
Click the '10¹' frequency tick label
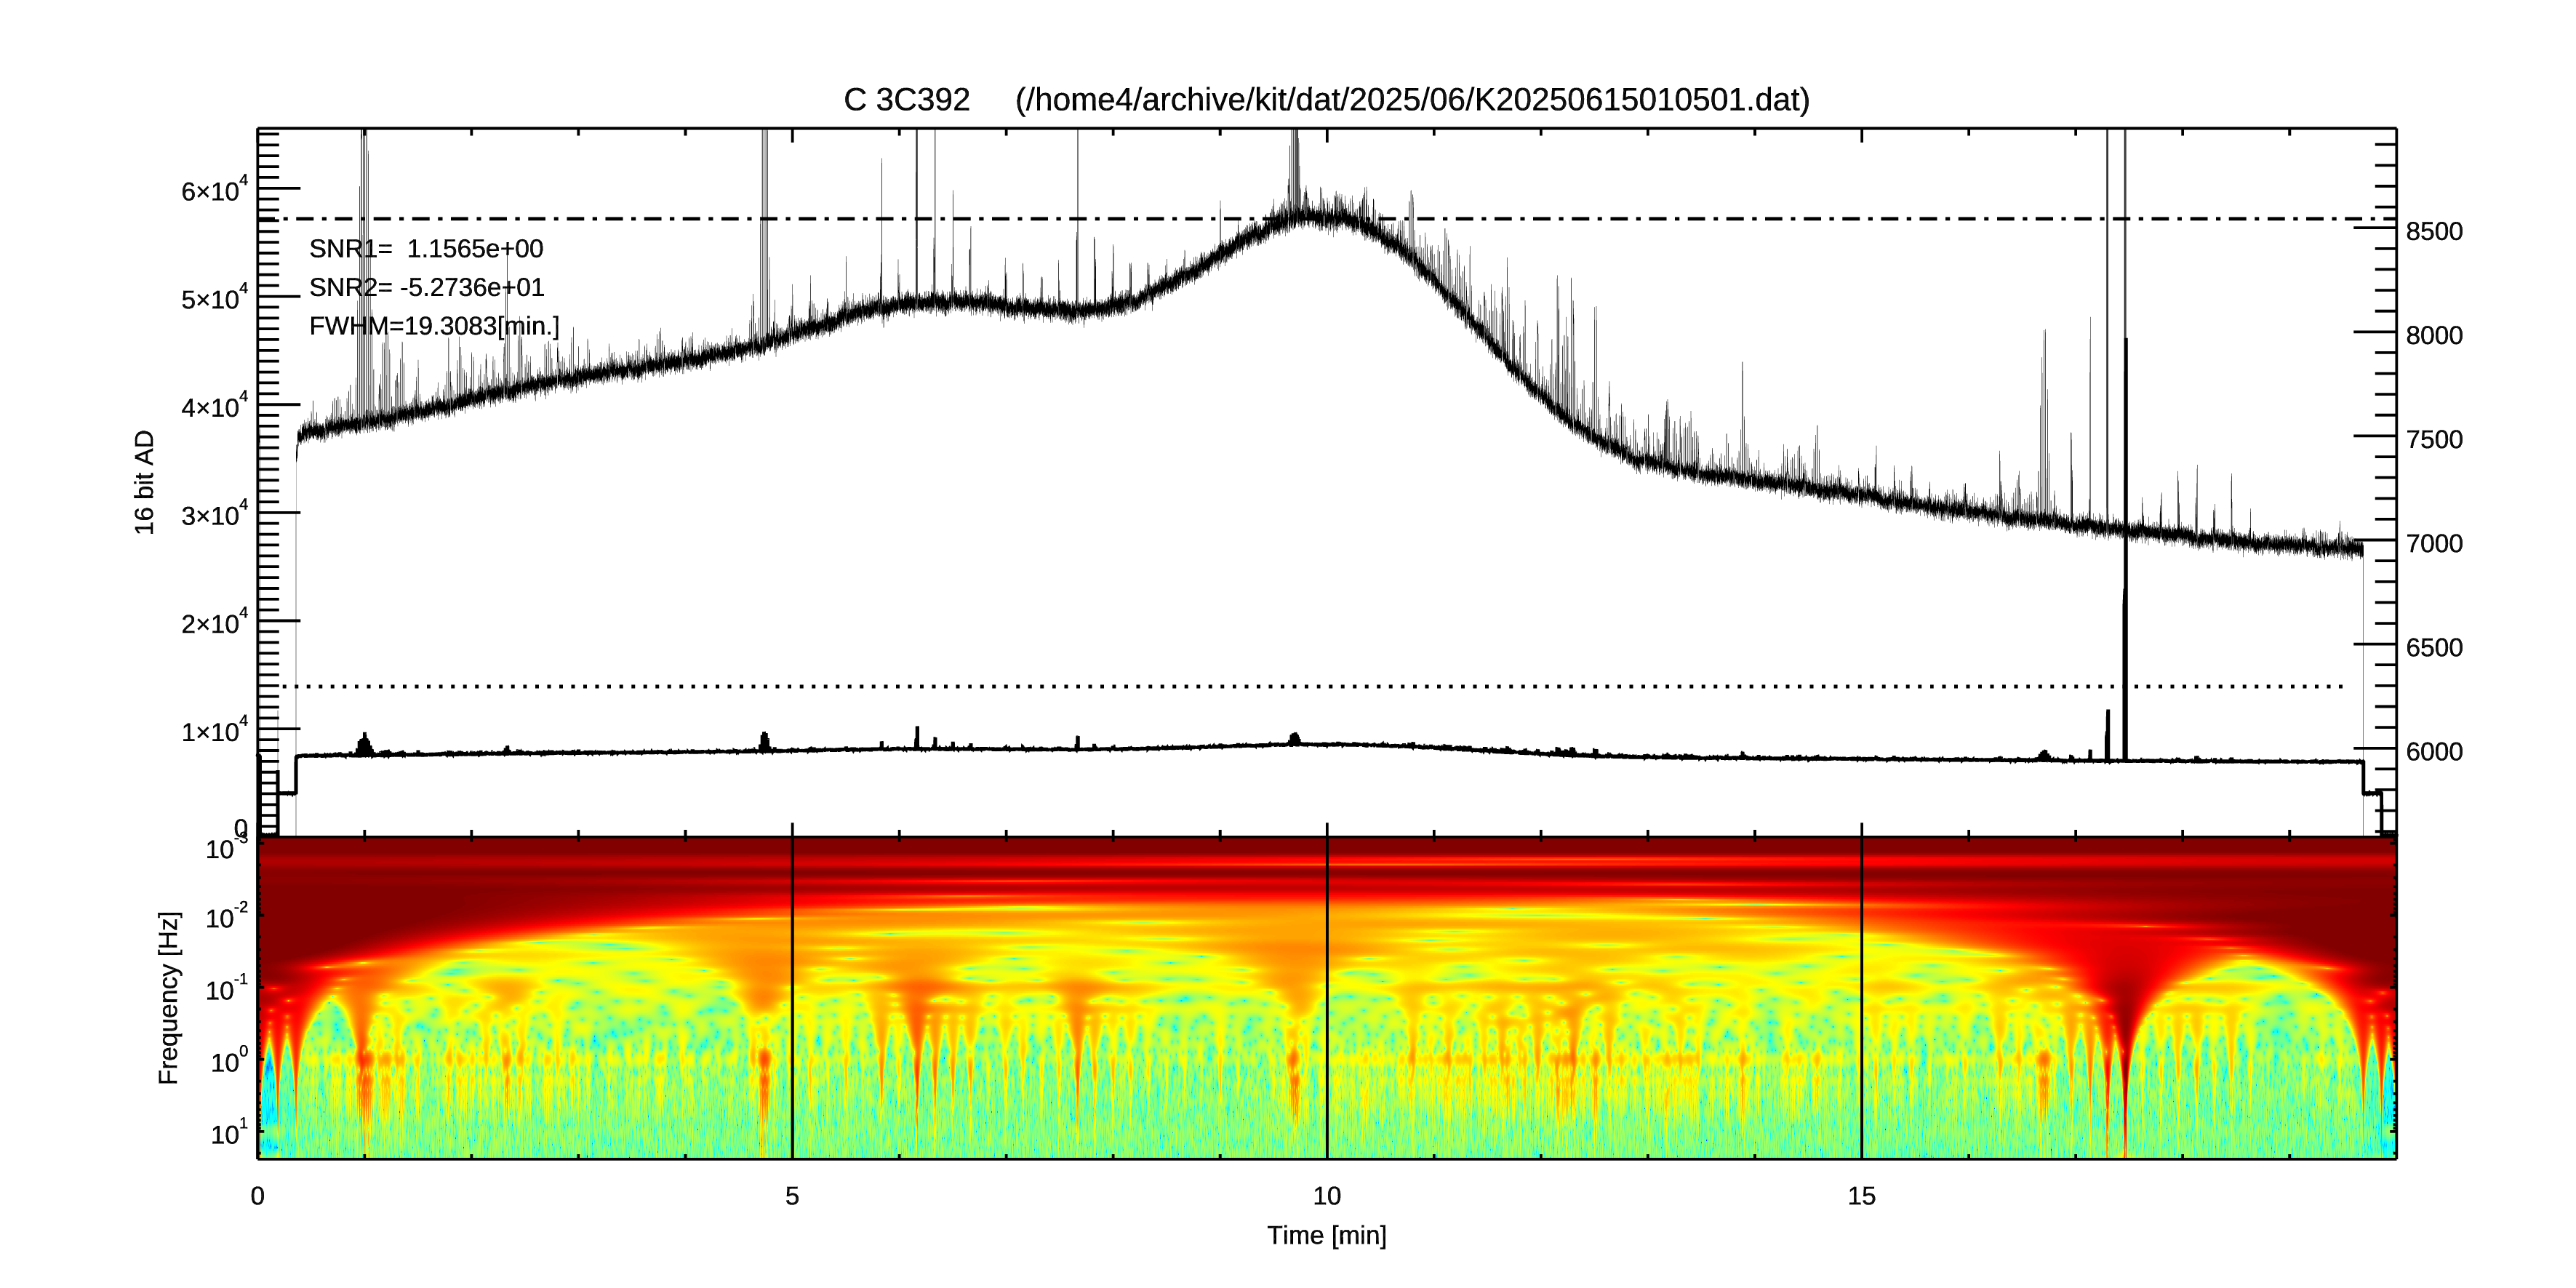click(230, 1132)
